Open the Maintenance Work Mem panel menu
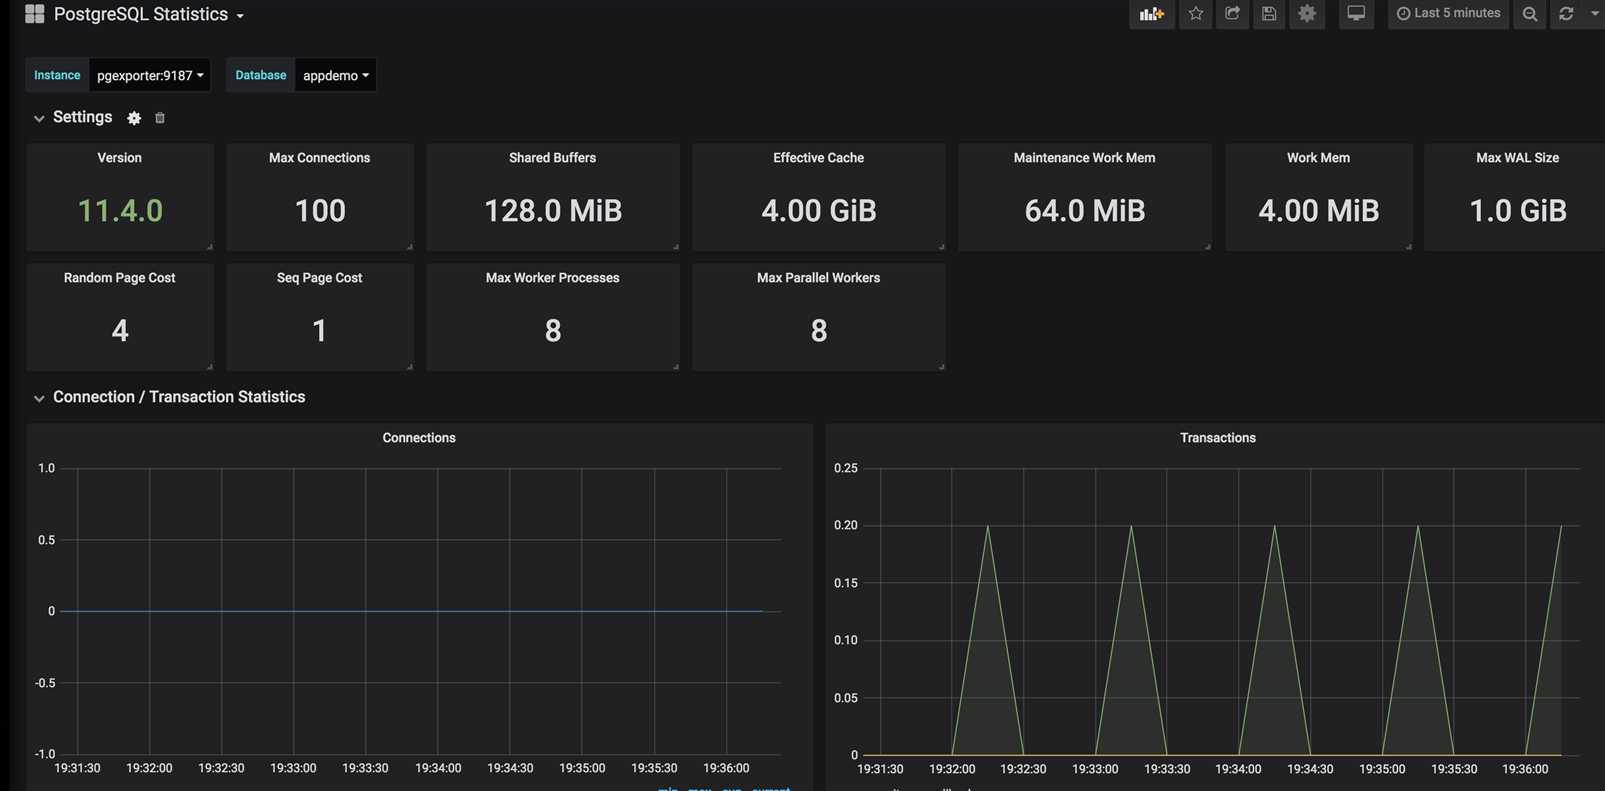 point(1084,158)
